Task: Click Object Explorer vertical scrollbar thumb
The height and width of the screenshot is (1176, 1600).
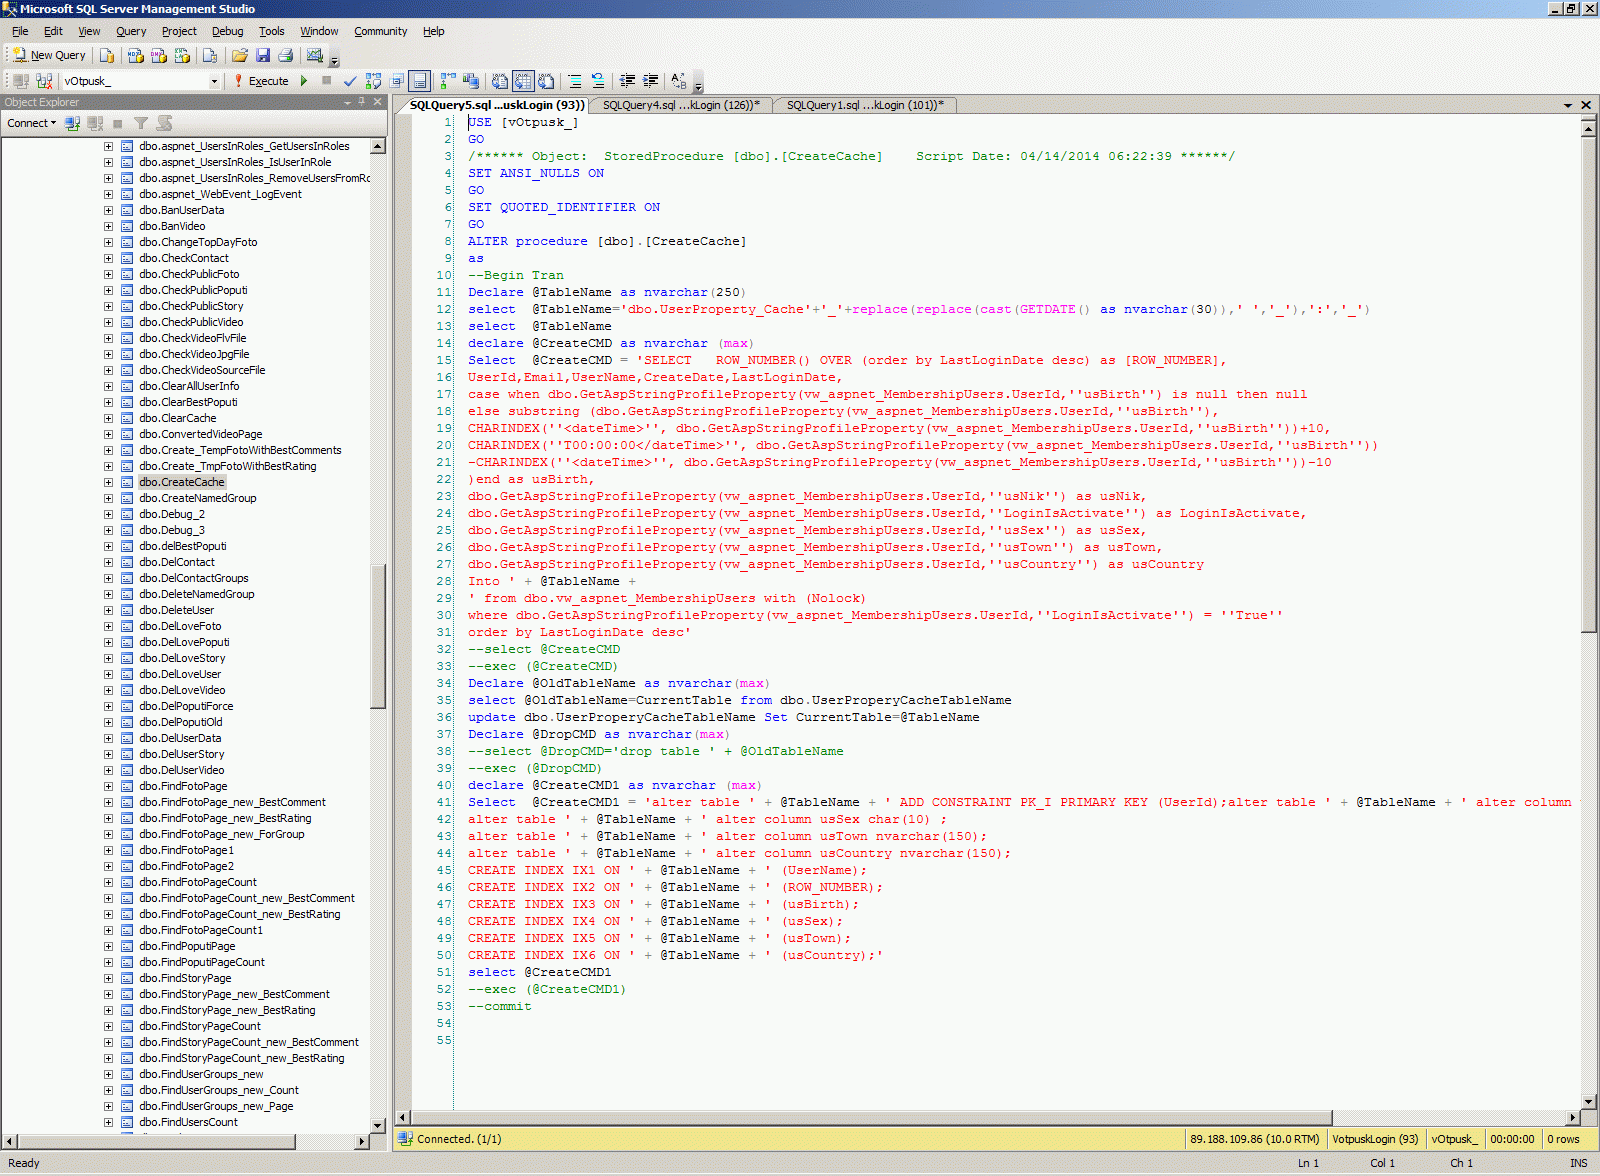Action: point(378,637)
